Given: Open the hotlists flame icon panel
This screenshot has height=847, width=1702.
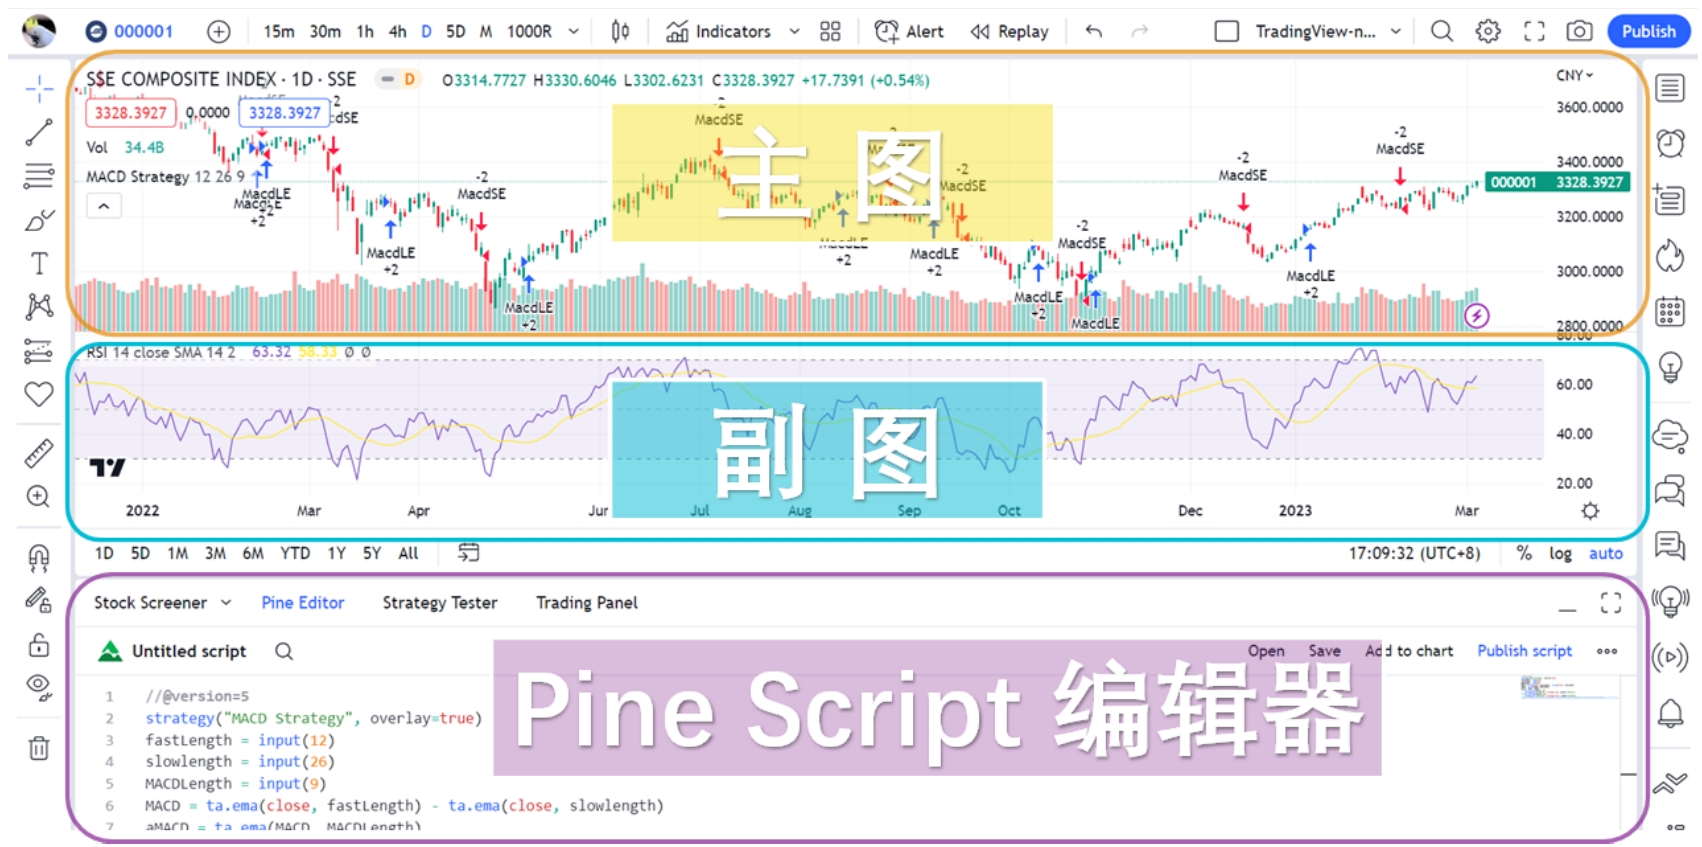Looking at the screenshot, I should tap(1670, 256).
